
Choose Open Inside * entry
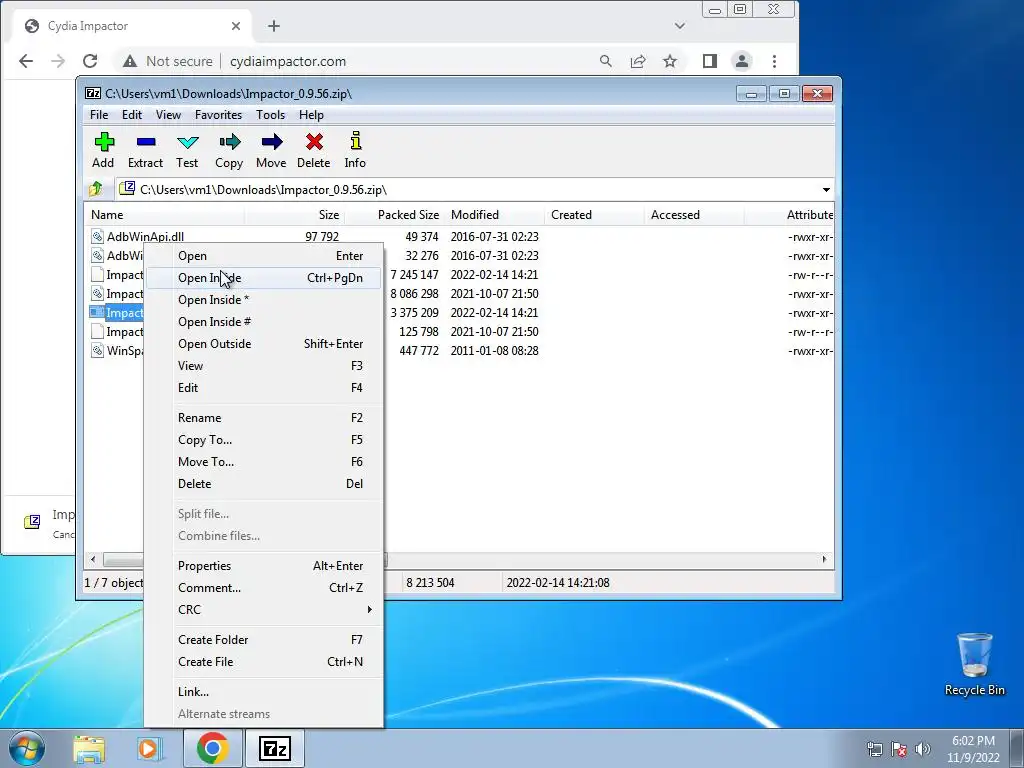pos(263,300)
